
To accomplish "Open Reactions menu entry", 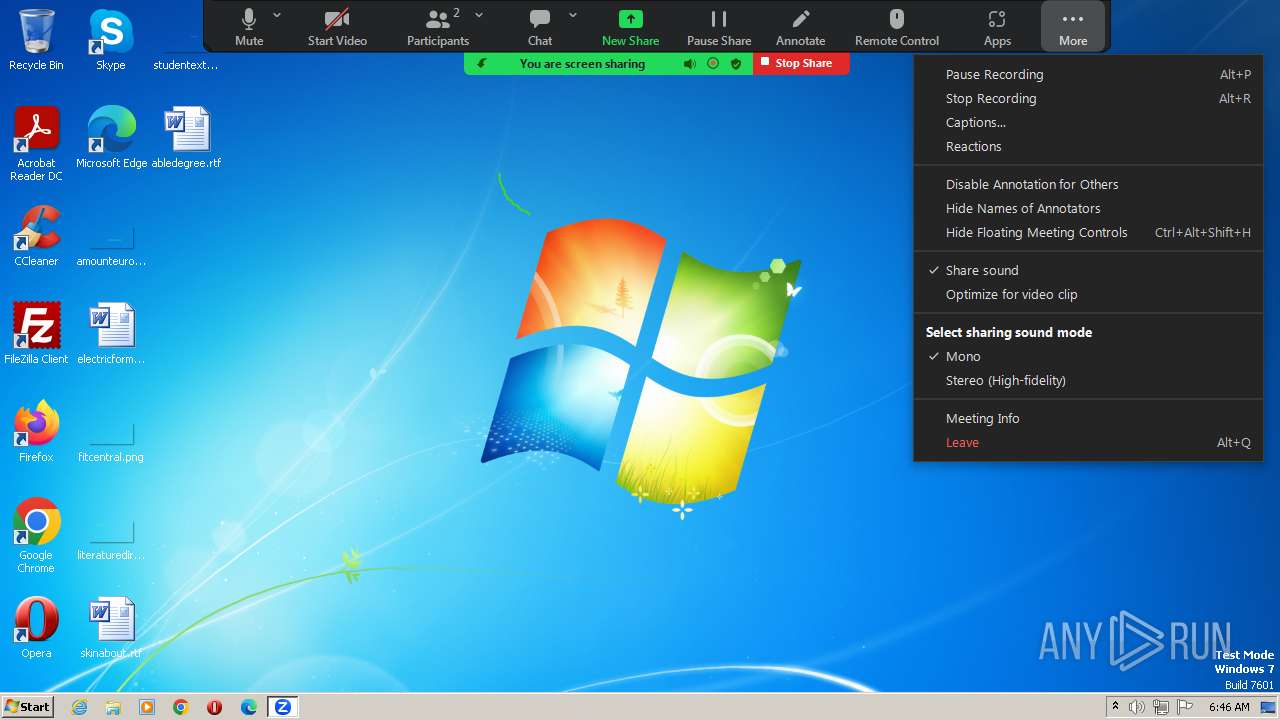I will click(1088, 146).
